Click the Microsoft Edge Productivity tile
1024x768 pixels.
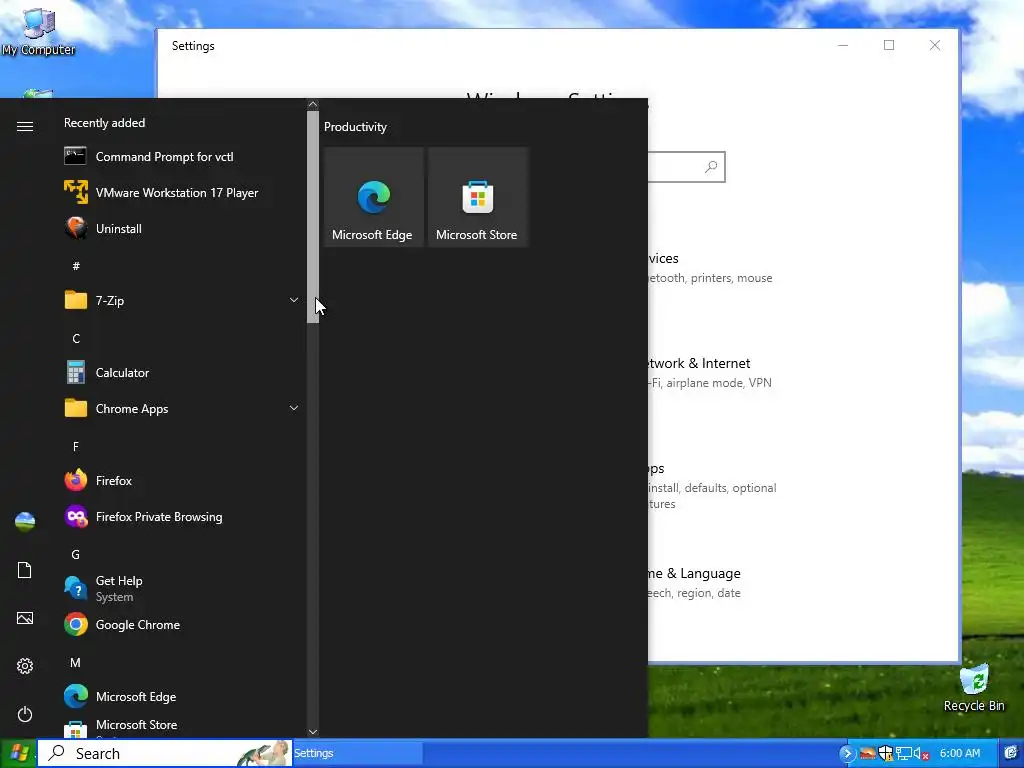pyautogui.click(x=374, y=197)
